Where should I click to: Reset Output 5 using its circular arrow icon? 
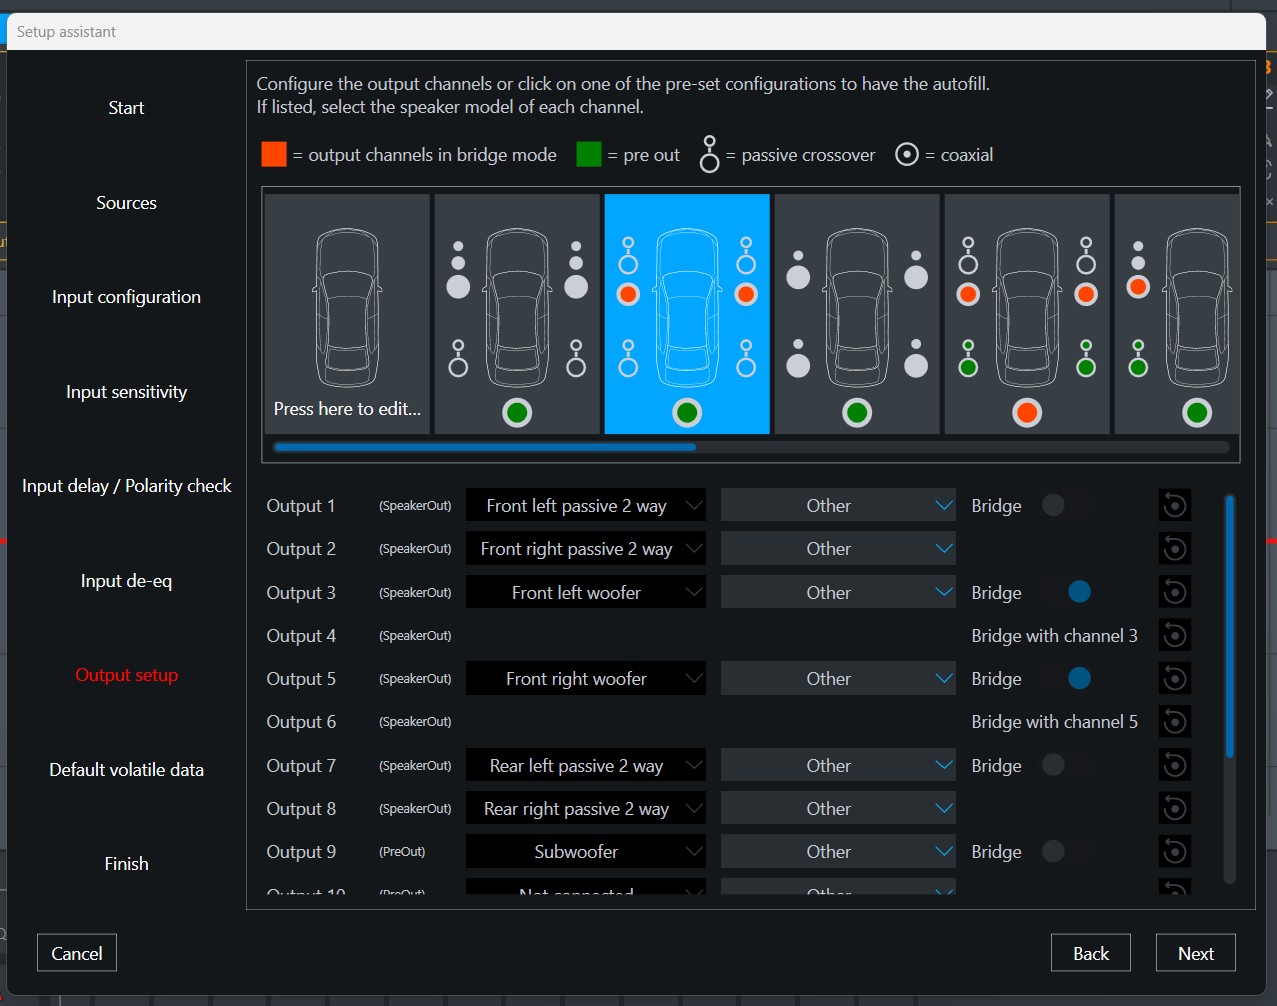pyautogui.click(x=1175, y=679)
